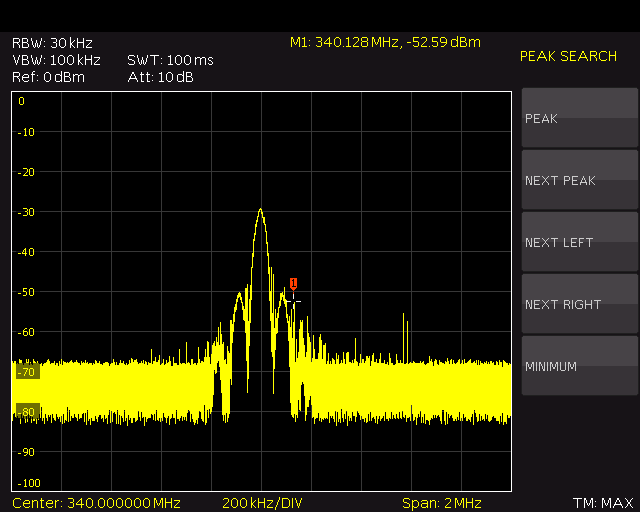Select the Center: 340.000000 MHz readout

click(x=96, y=503)
